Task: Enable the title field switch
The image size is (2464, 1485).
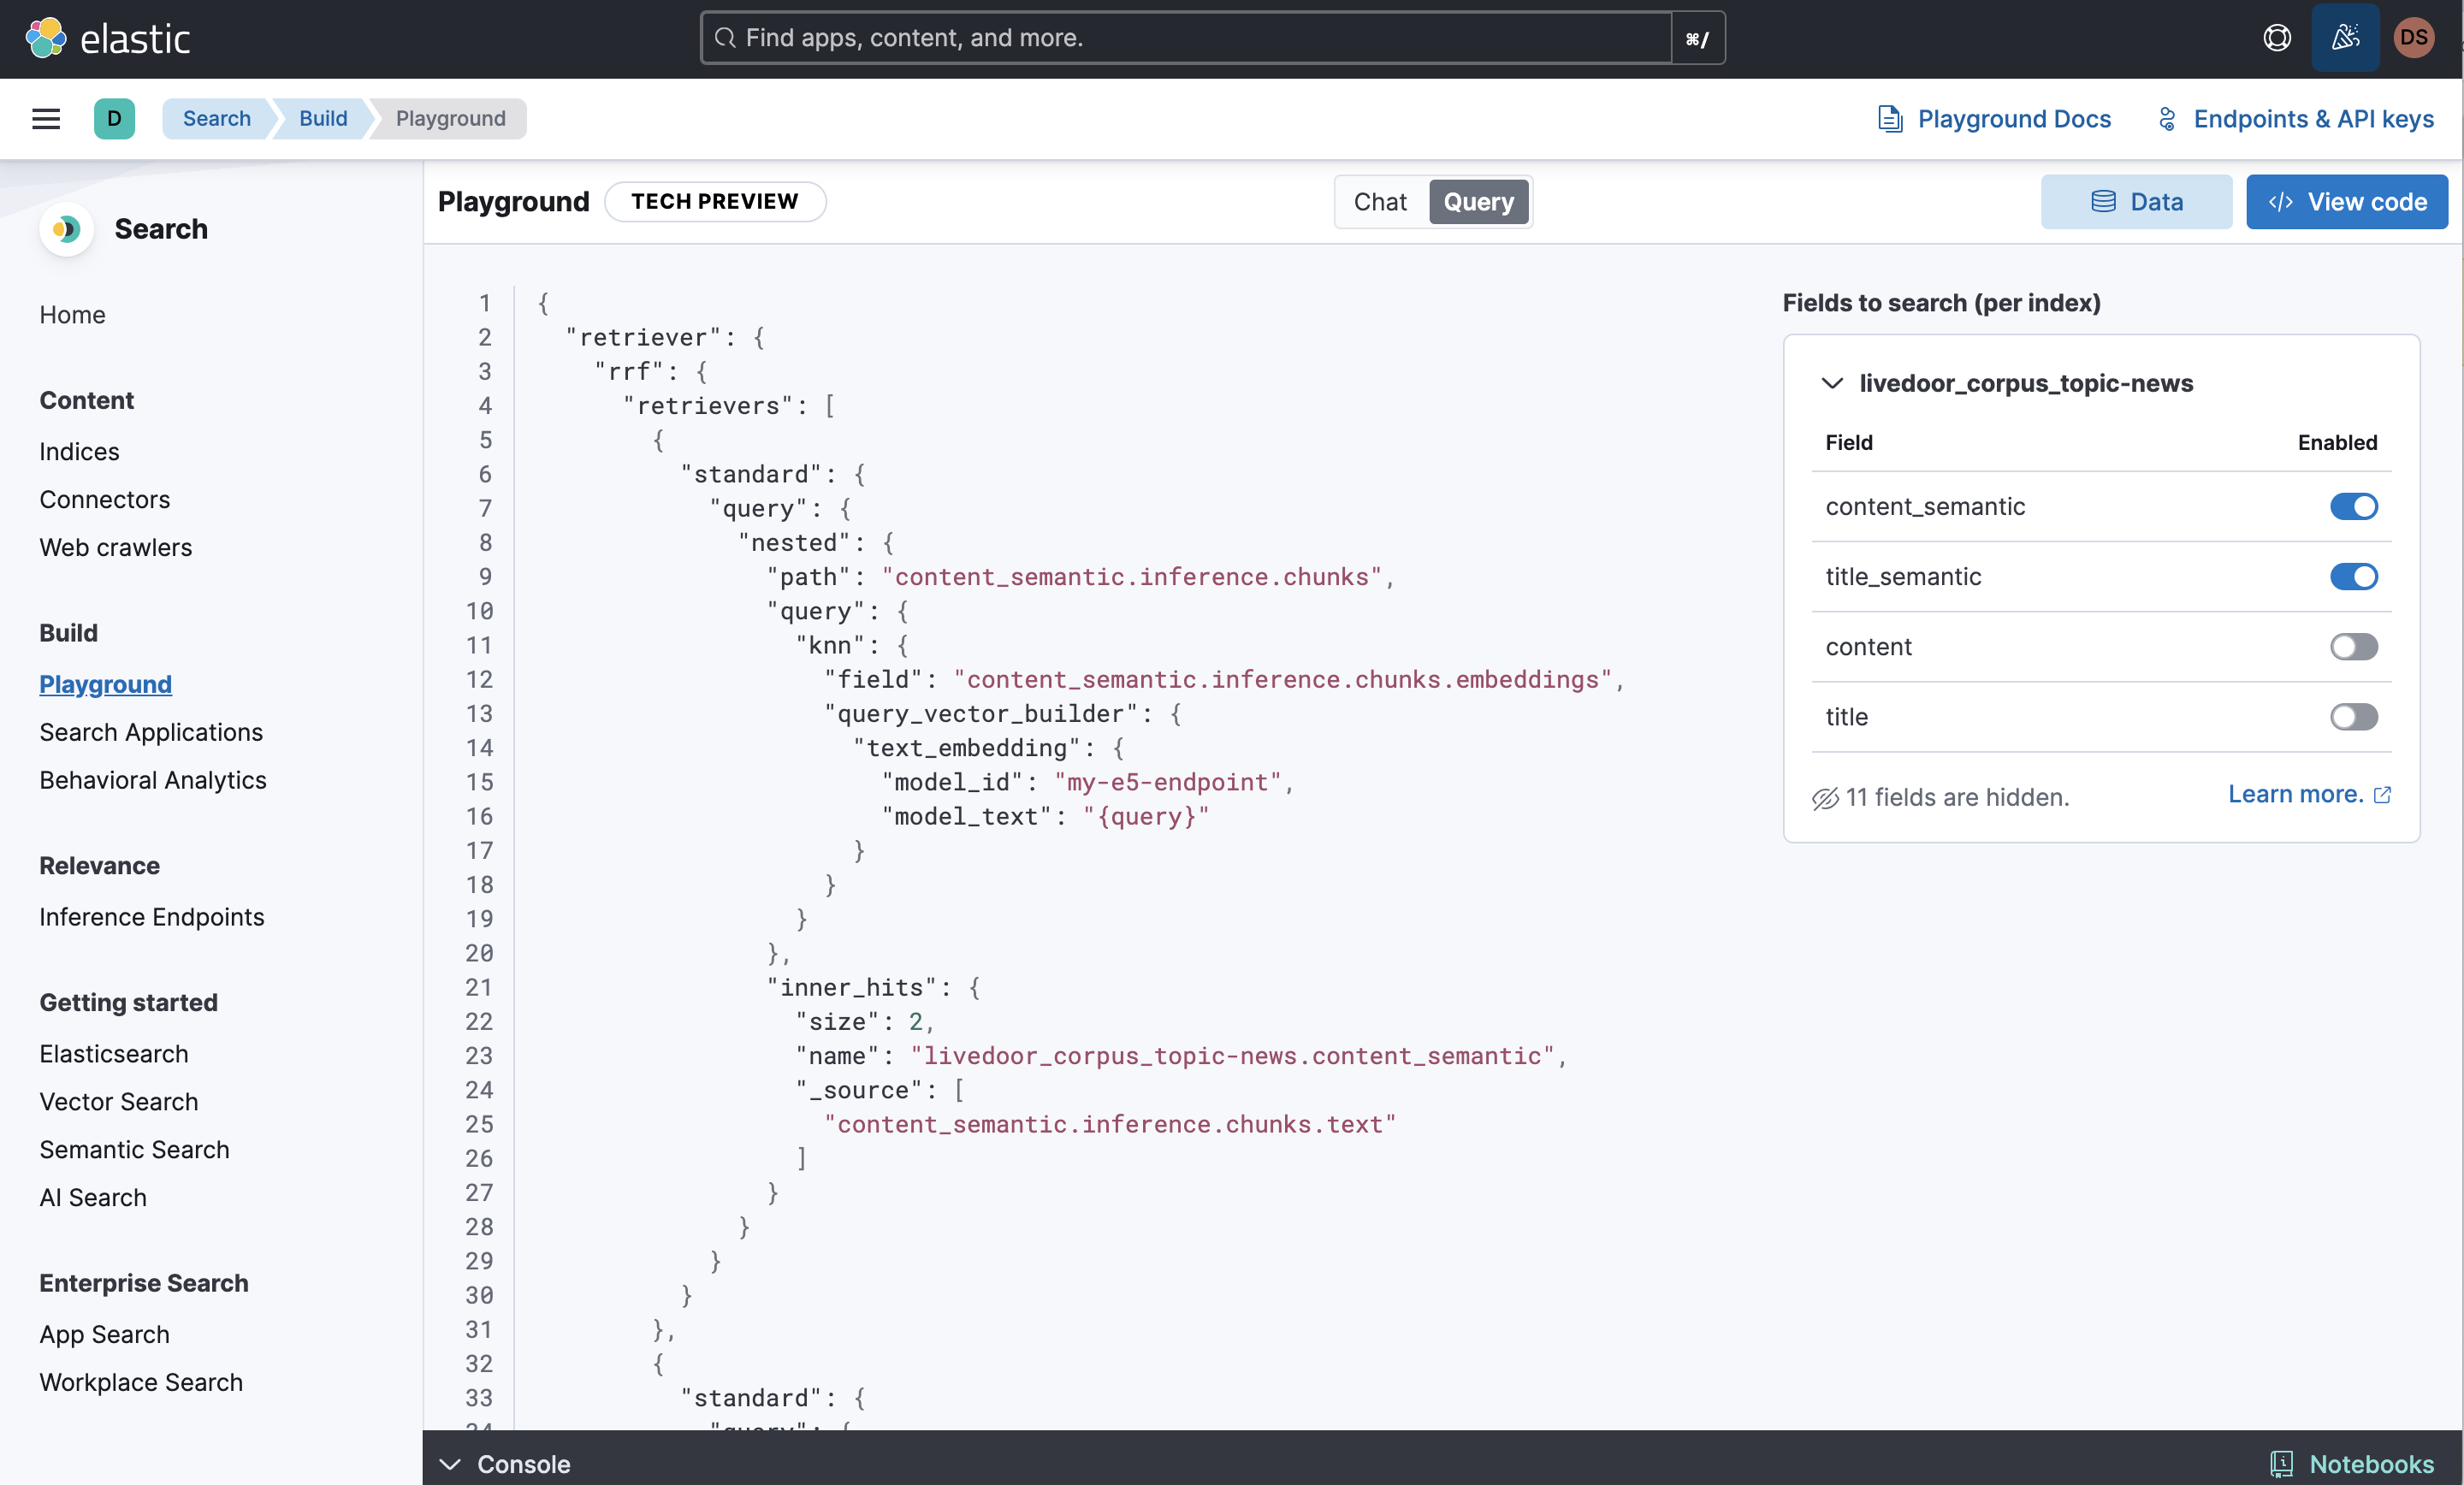Action: (x=2353, y=717)
